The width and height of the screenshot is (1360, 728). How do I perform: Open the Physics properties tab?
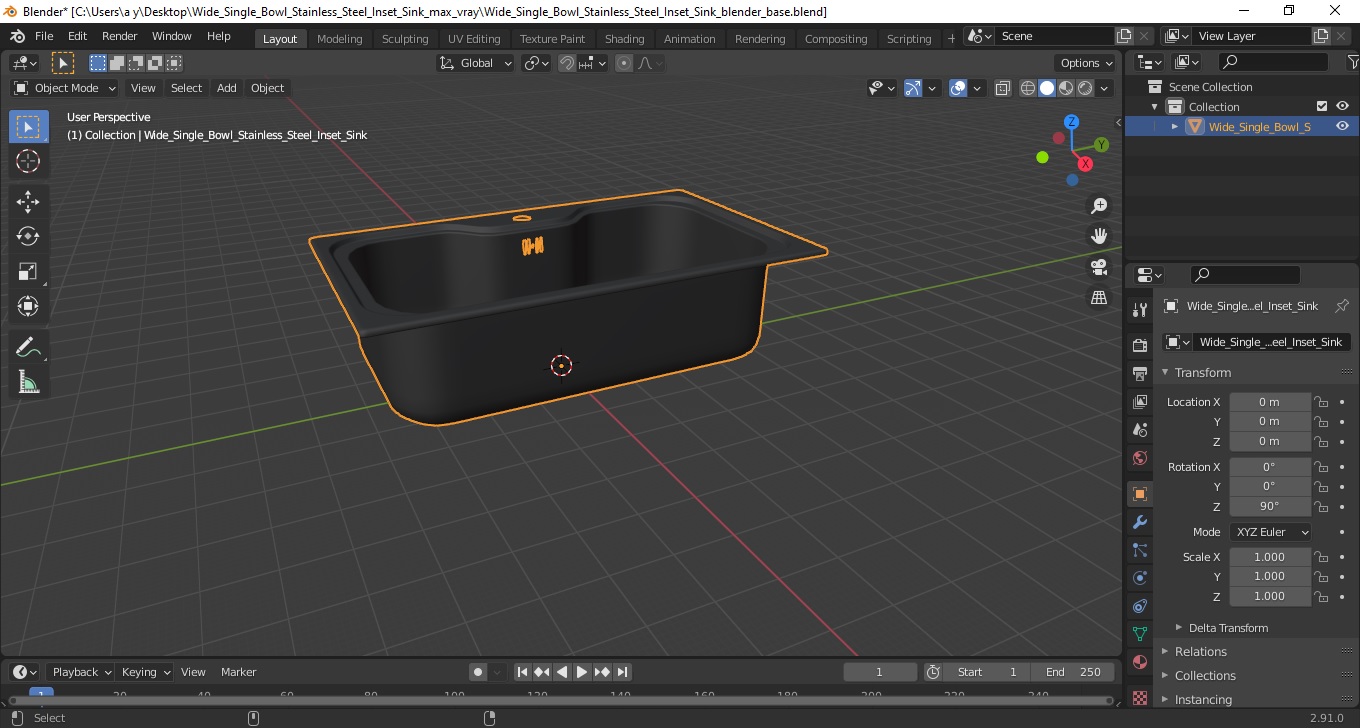coord(1139,578)
